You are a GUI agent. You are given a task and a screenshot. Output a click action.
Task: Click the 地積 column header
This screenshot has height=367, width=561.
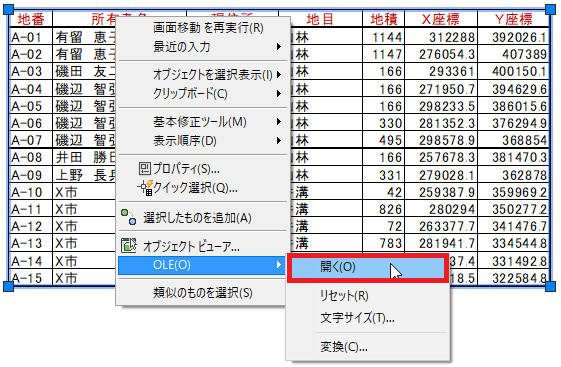tap(384, 19)
